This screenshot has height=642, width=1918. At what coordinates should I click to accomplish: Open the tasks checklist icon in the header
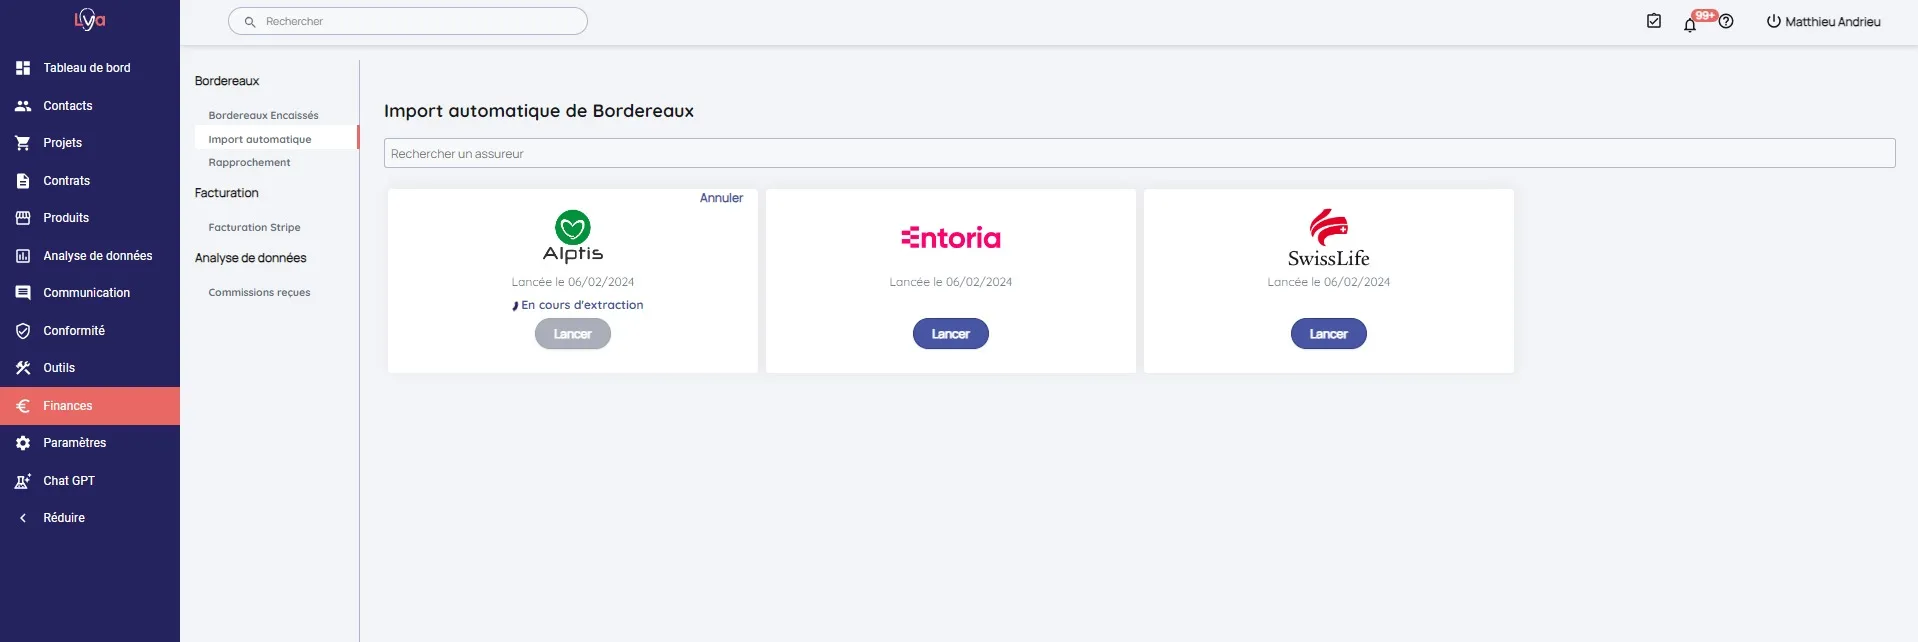pyautogui.click(x=1654, y=21)
